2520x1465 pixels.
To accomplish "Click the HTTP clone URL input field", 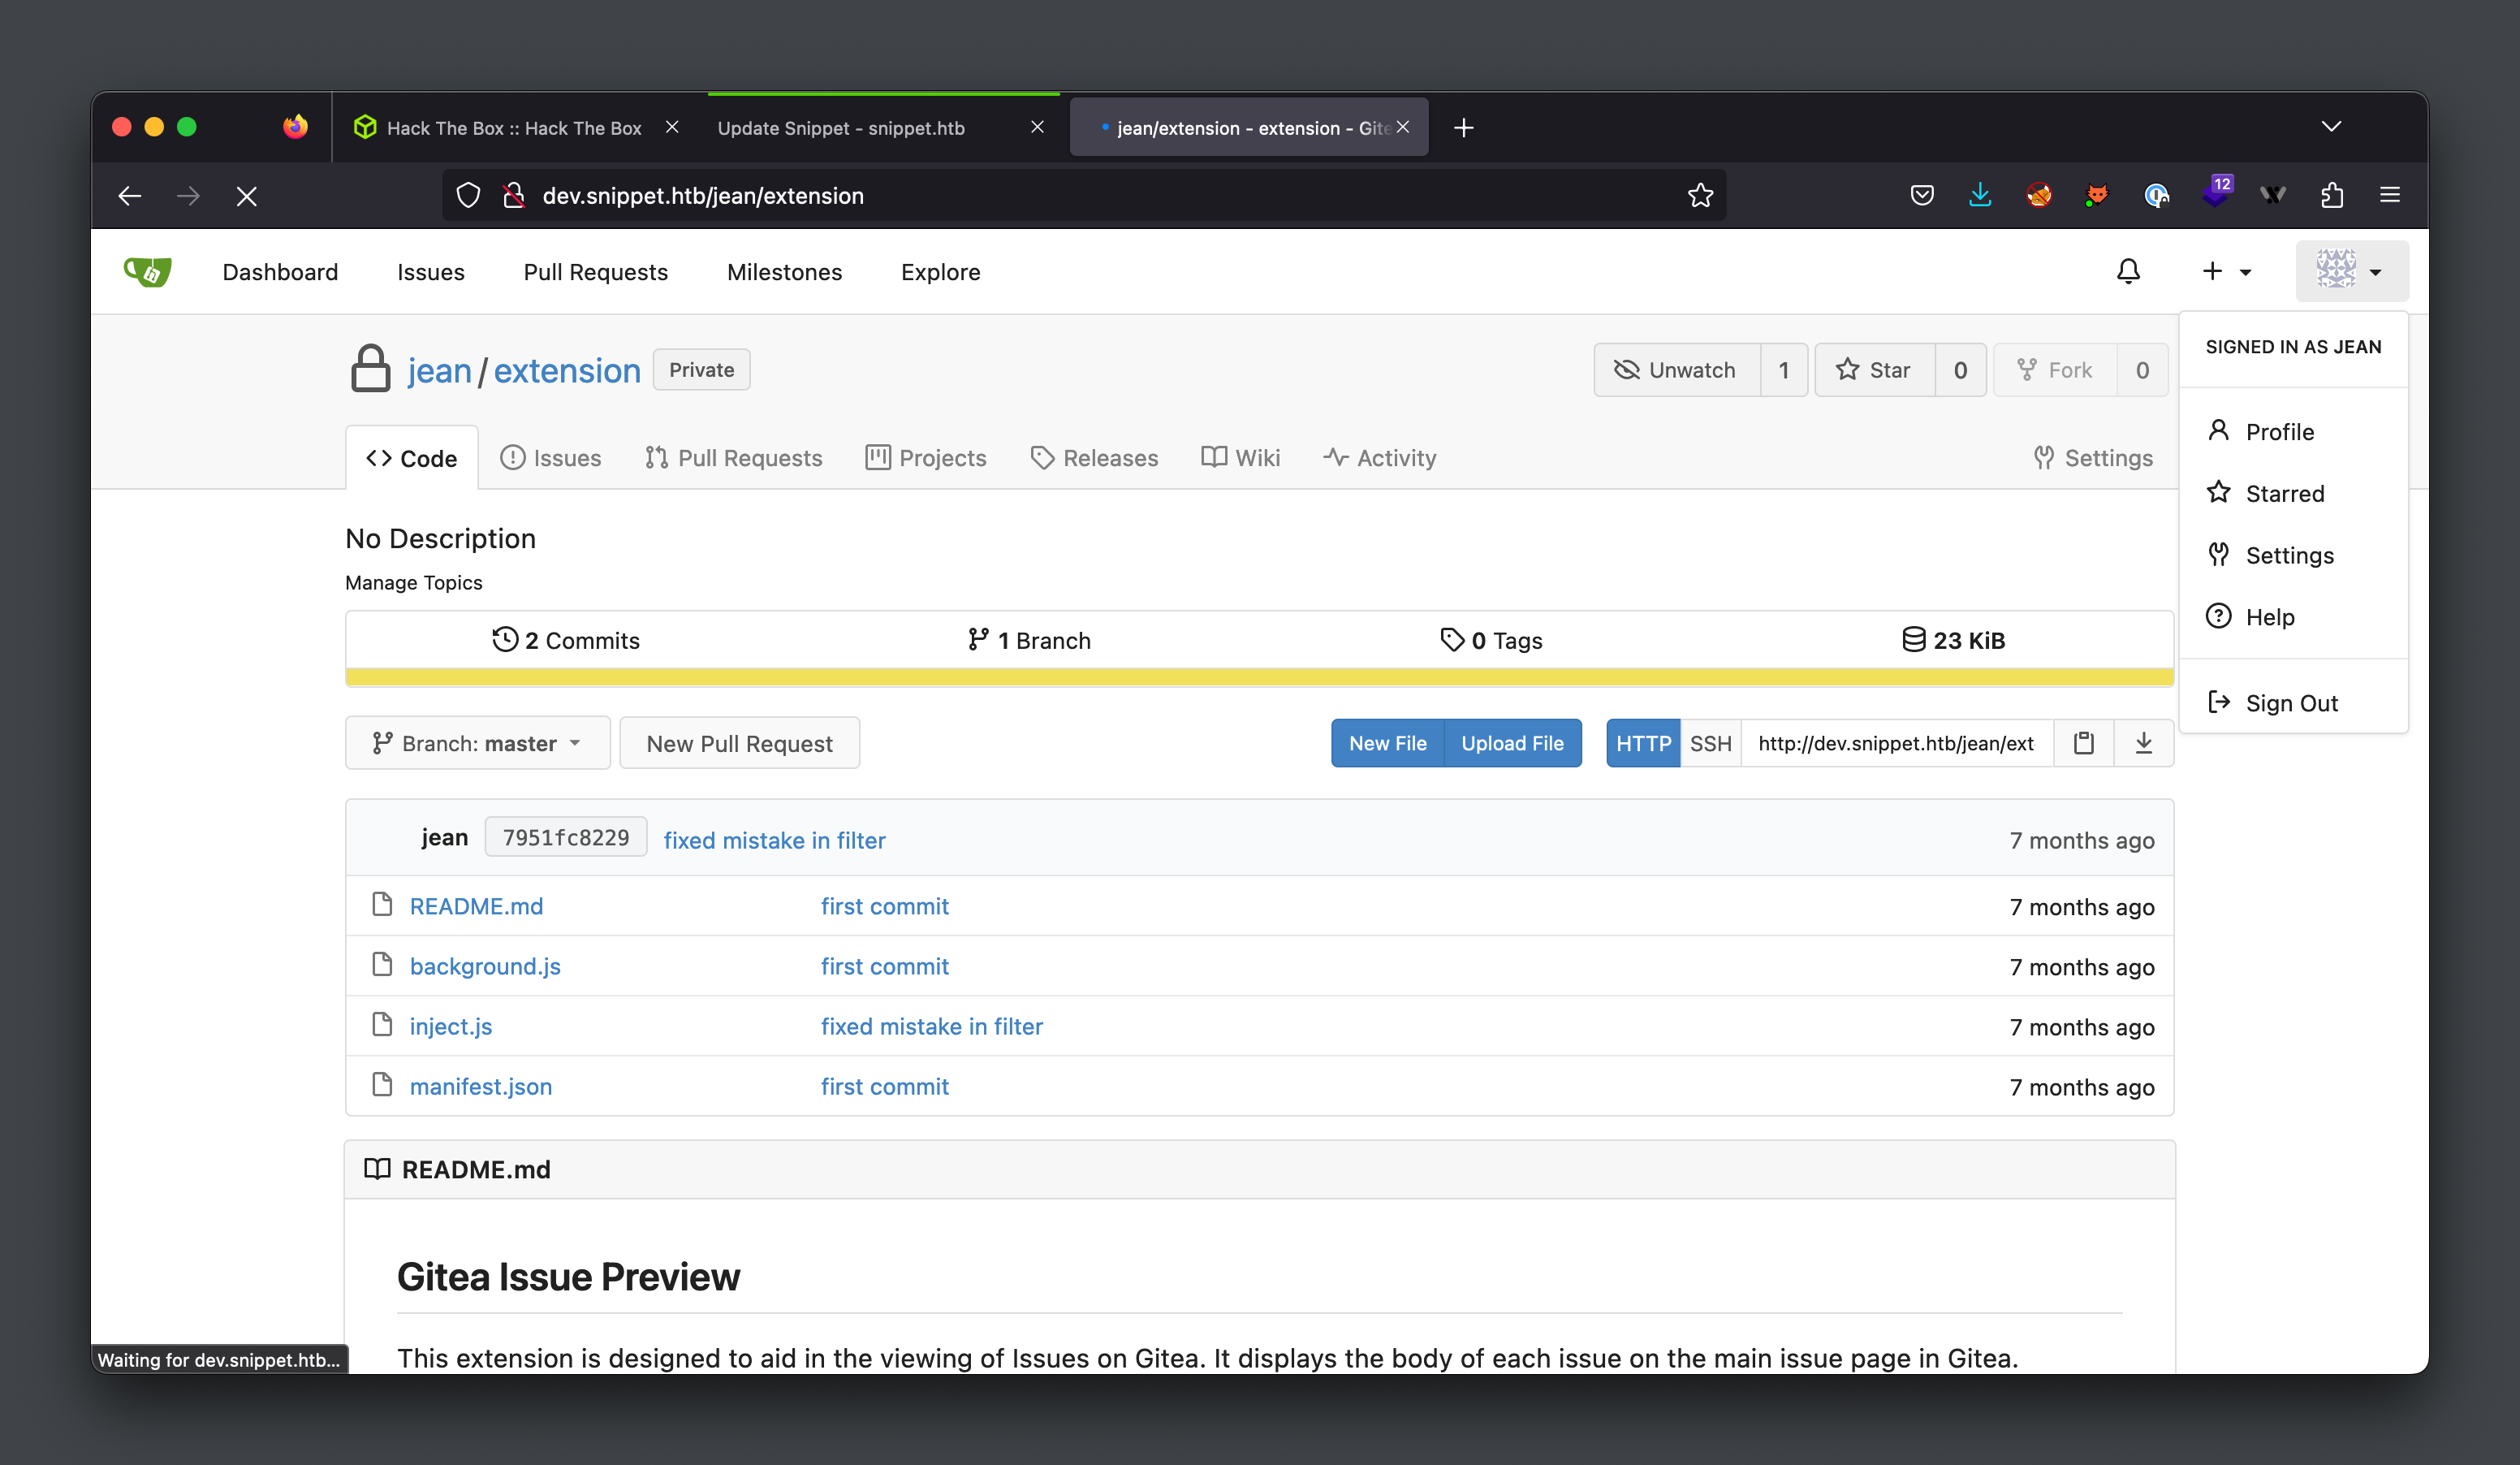I will [1896, 743].
